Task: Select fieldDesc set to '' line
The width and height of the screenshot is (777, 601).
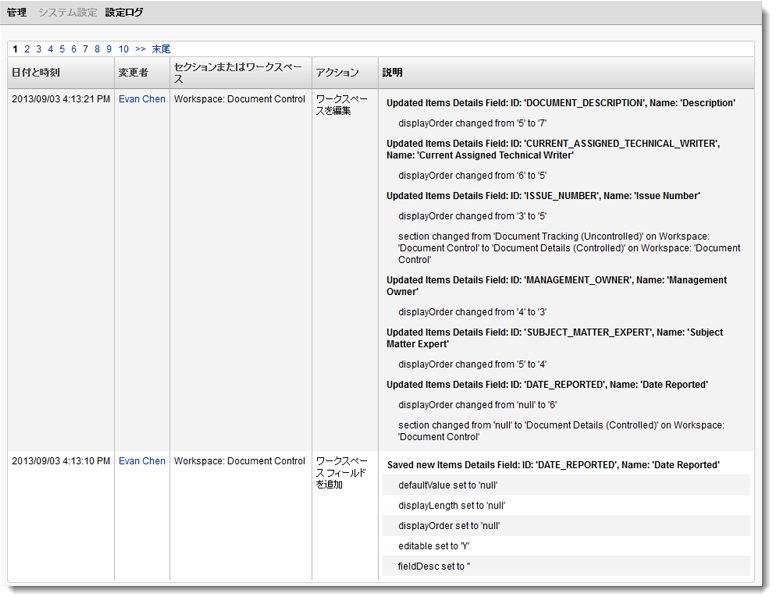Action: pos(566,566)
